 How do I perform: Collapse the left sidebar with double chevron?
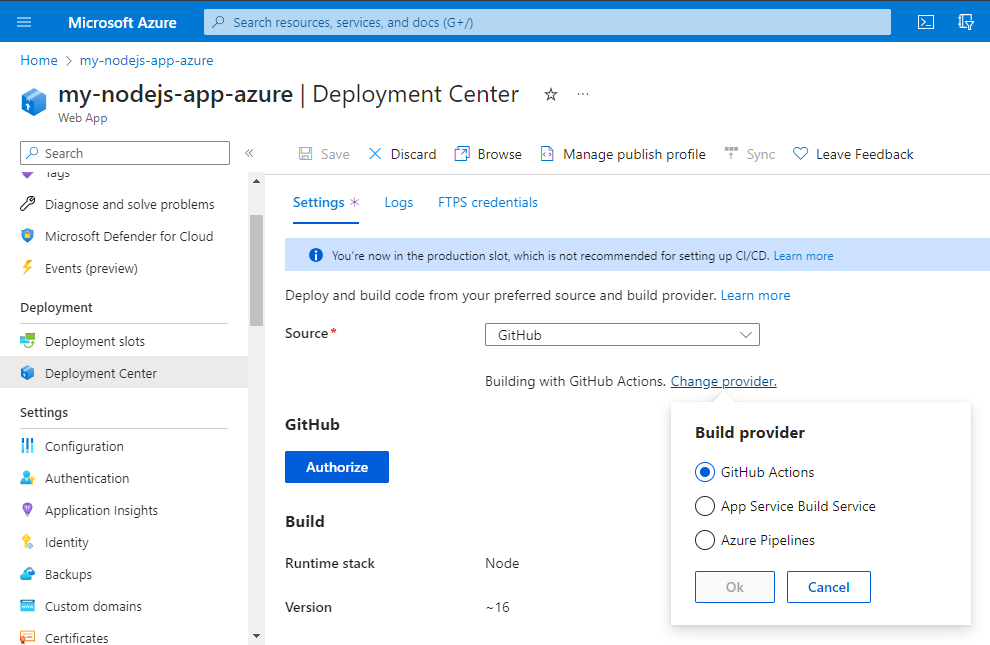(x=249, y=153)
